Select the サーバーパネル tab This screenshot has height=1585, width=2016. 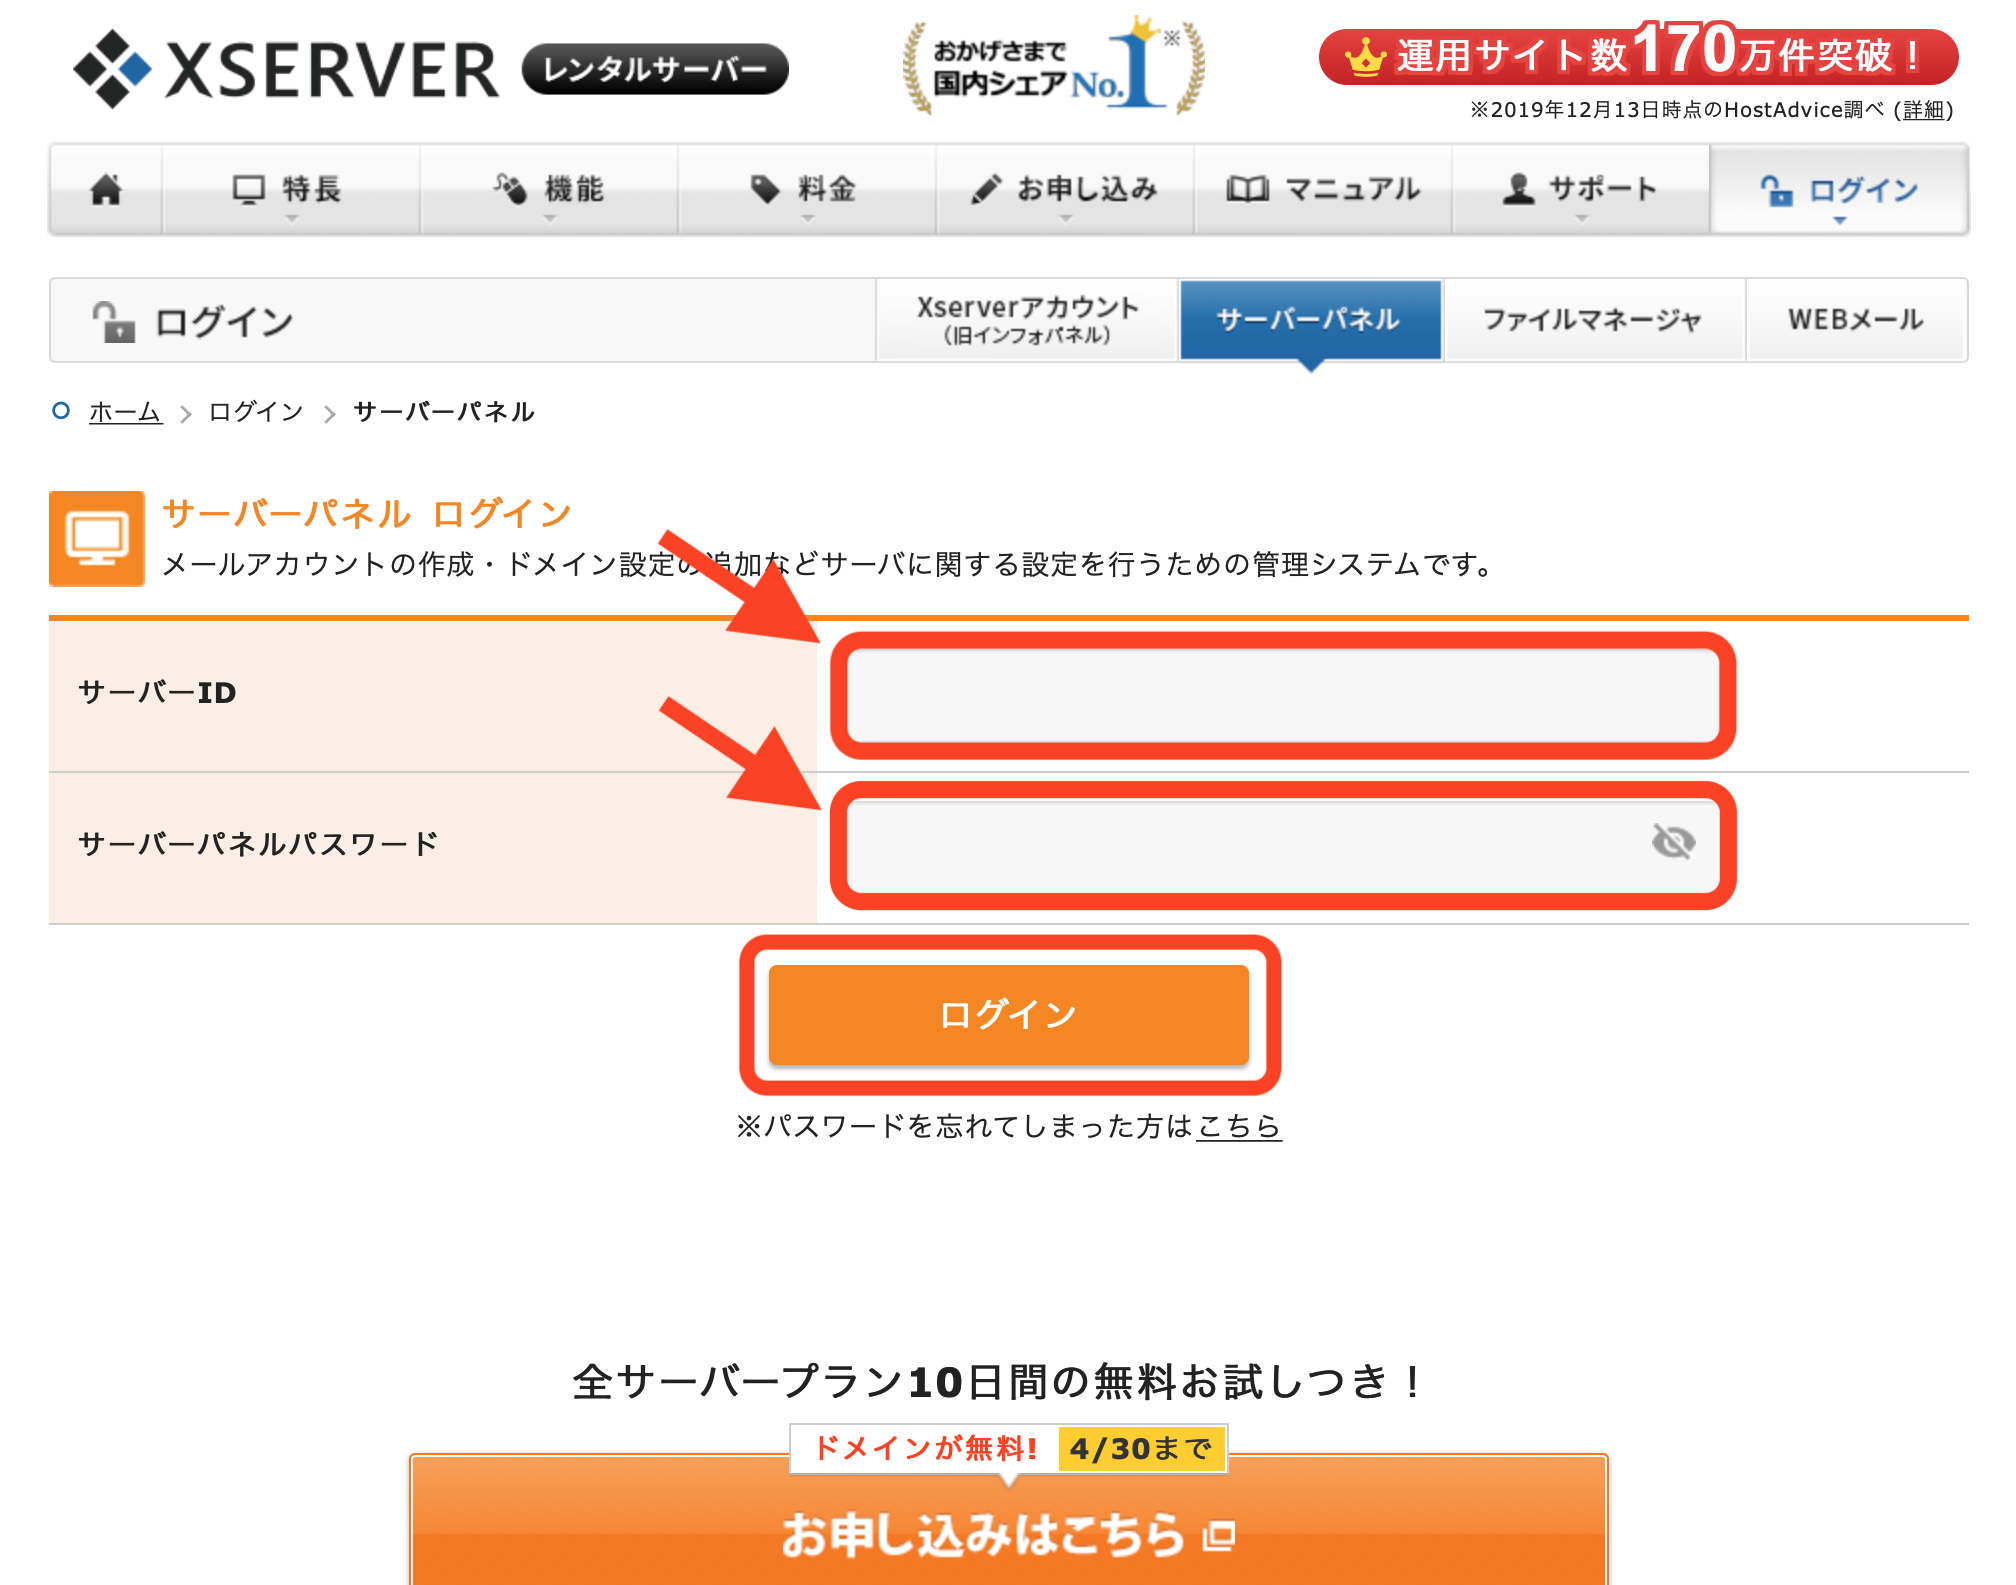(1310, 320)
